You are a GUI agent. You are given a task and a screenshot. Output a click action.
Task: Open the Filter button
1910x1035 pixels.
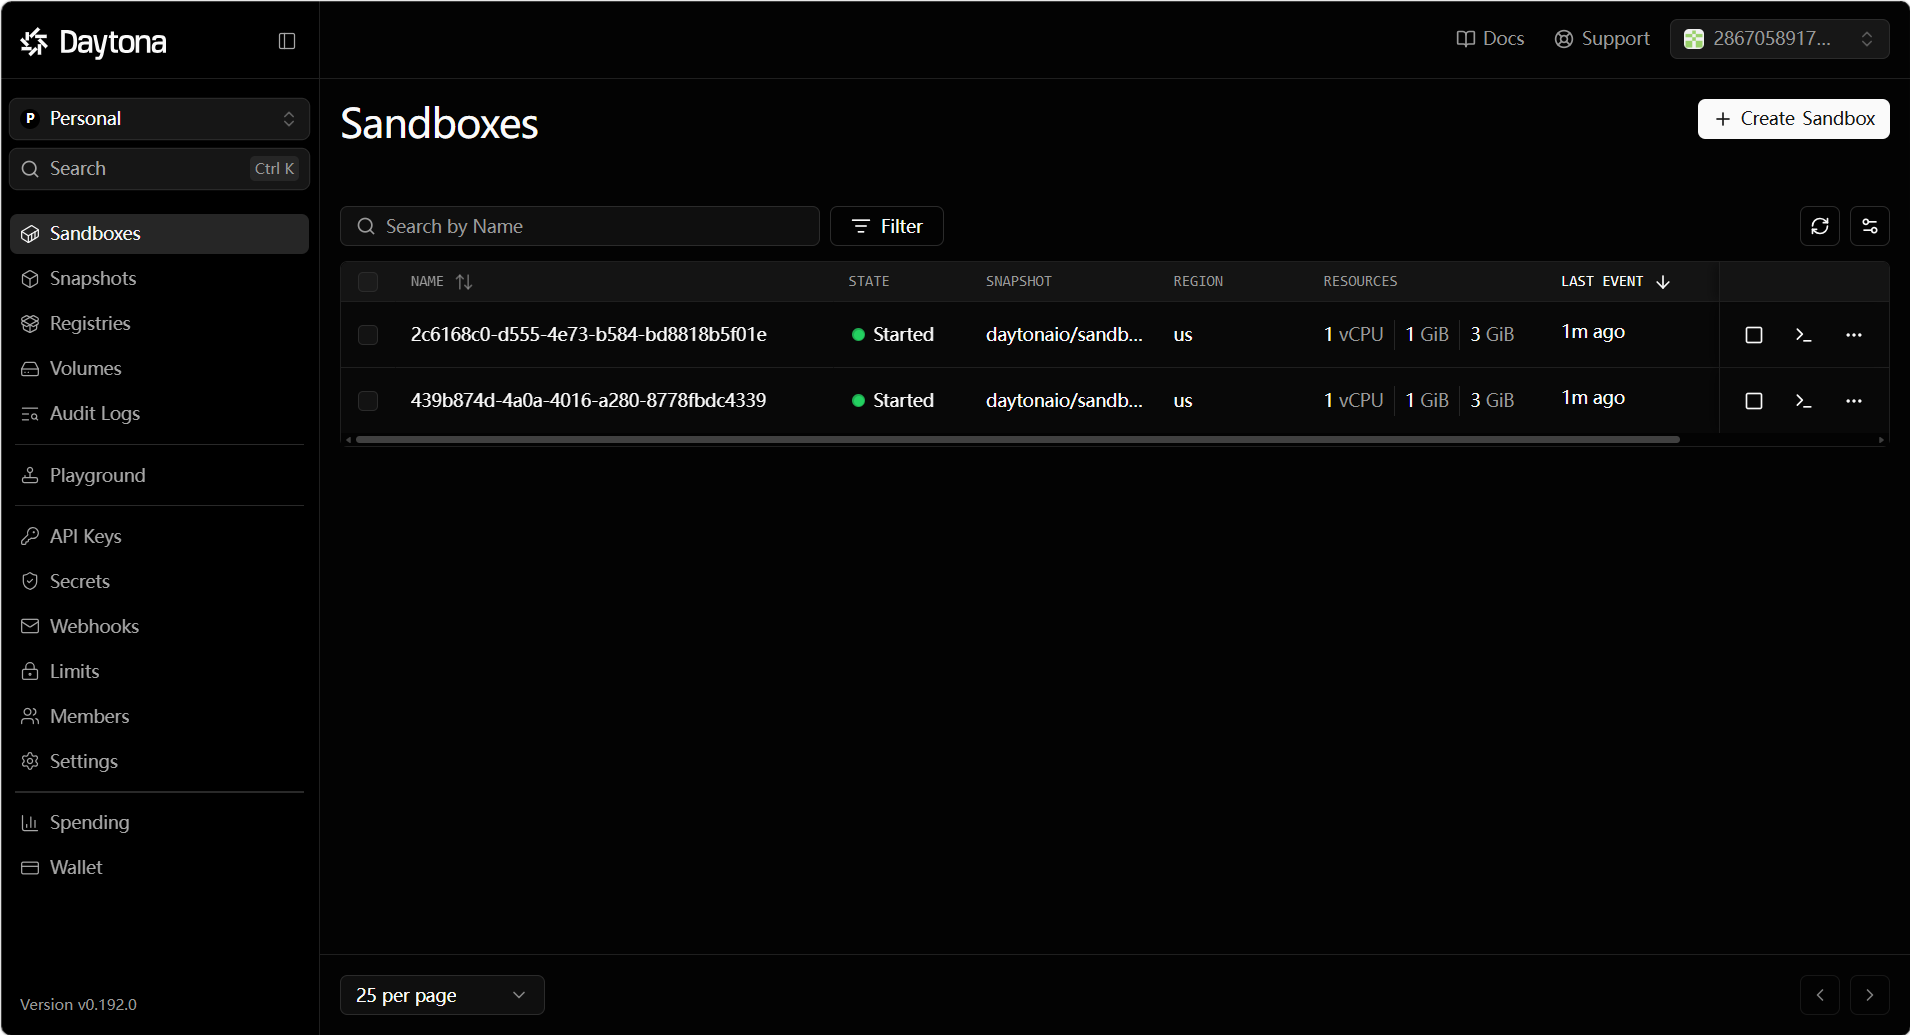[x=887, y=226]
